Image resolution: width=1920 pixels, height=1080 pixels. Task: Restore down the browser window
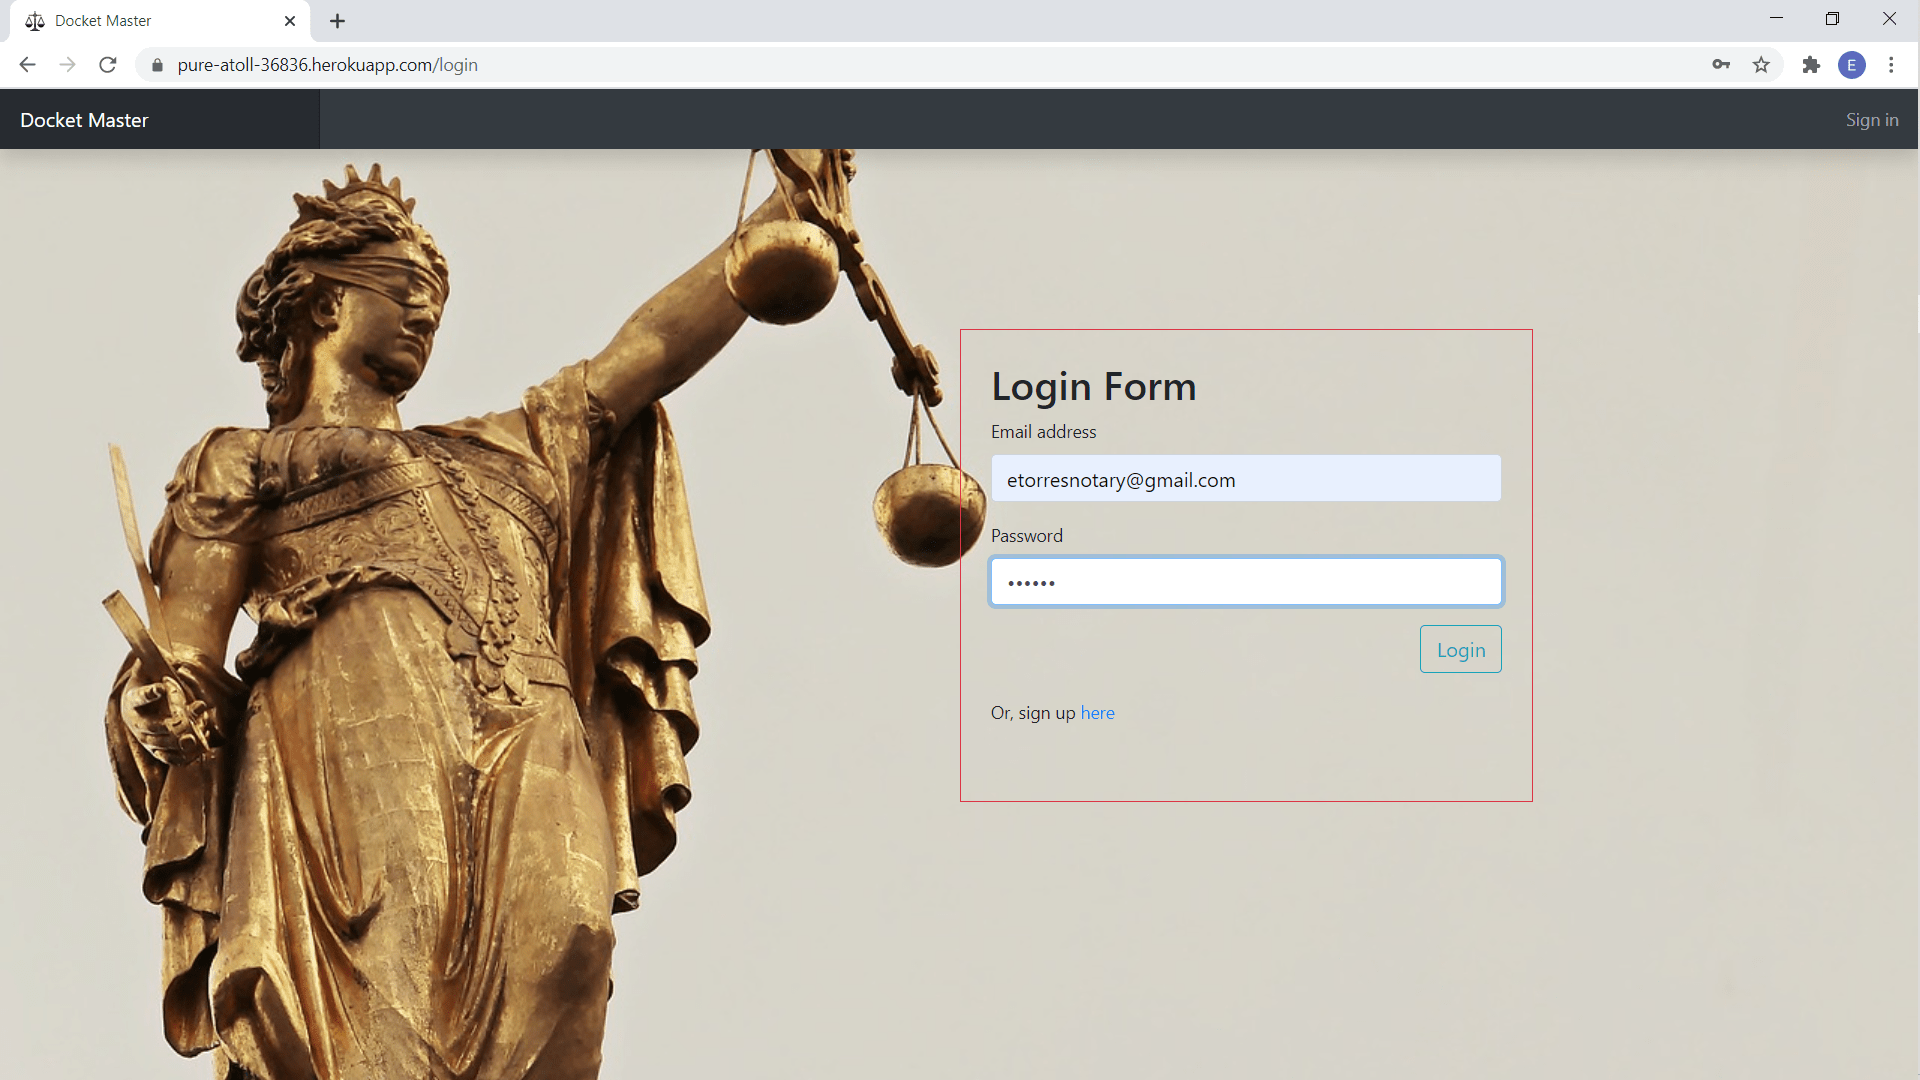click(x=1832, y=19)
